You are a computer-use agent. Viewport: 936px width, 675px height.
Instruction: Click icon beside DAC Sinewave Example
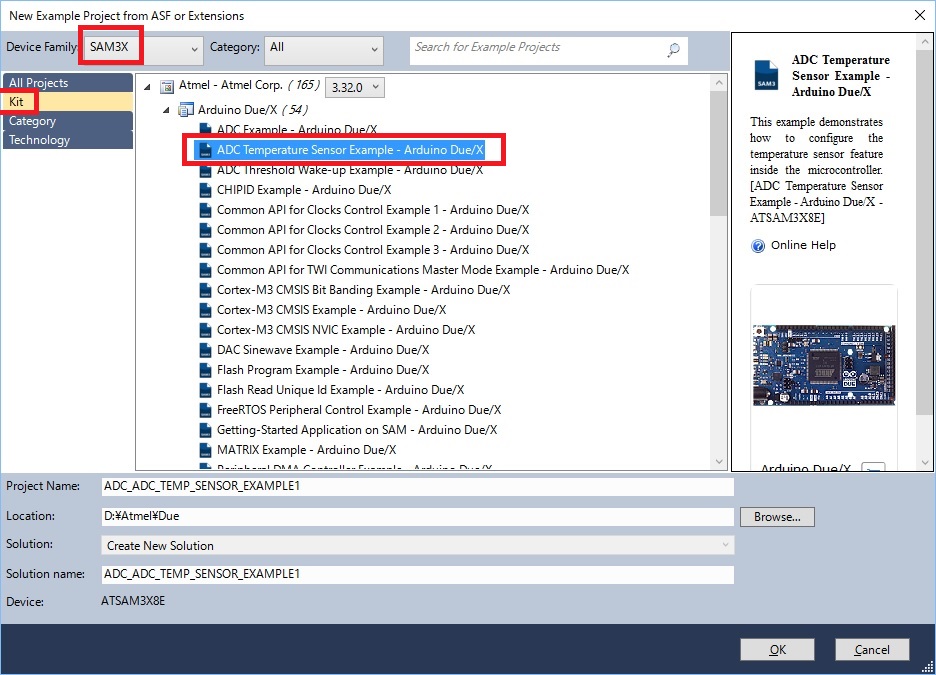pyautogui.click(x=205, y=350)
